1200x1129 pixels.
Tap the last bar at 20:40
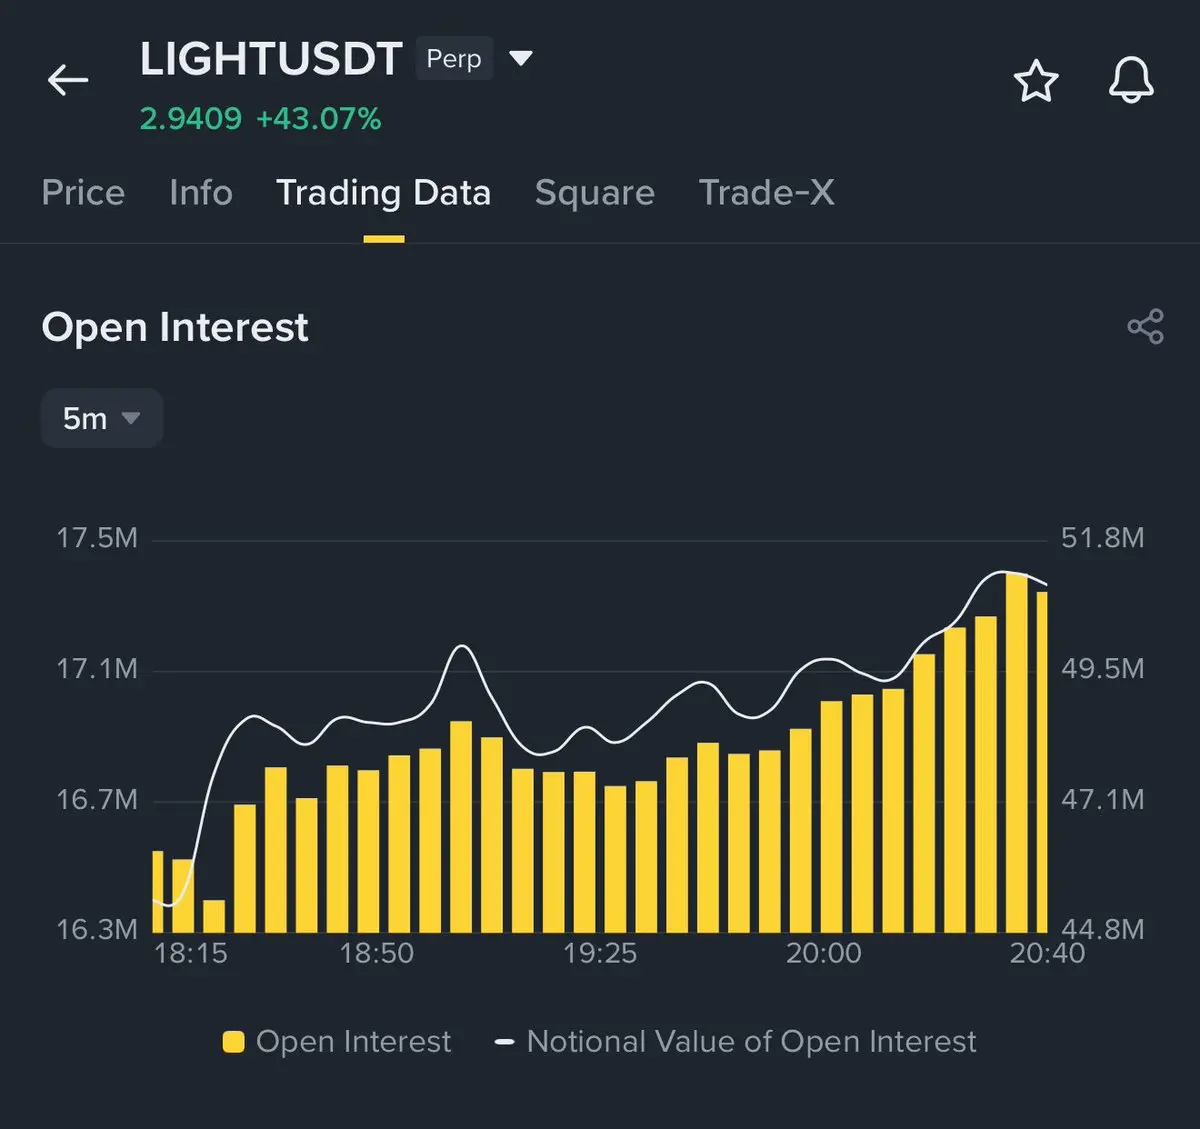pos(1042,762)
